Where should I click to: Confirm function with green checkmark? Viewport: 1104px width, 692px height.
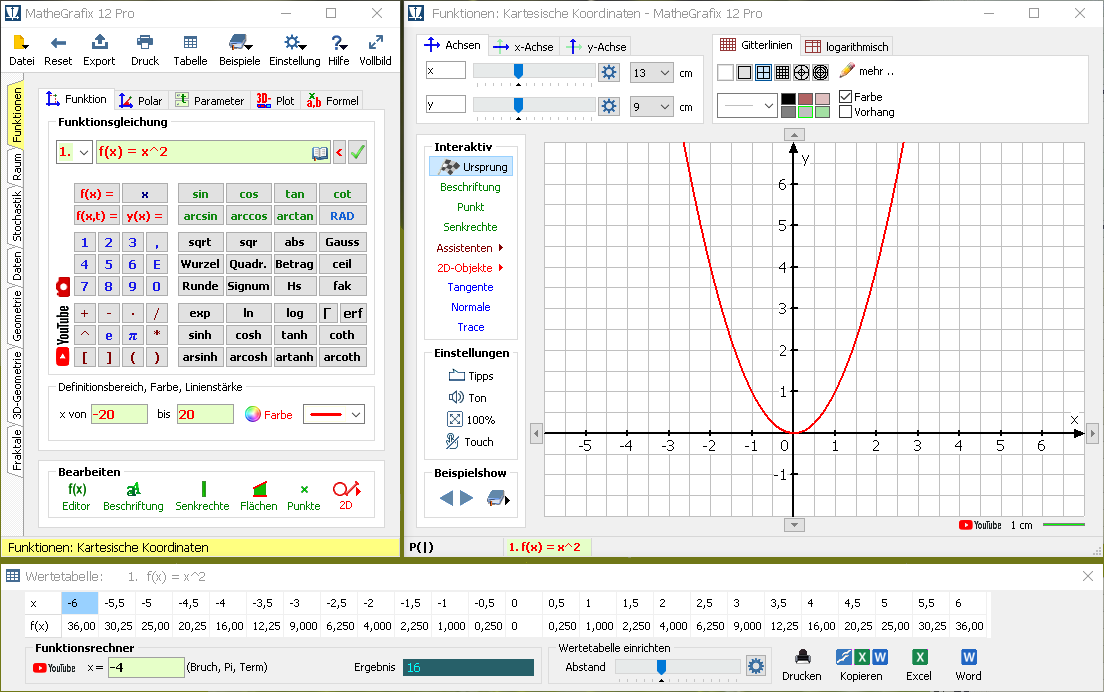point(358,152)
